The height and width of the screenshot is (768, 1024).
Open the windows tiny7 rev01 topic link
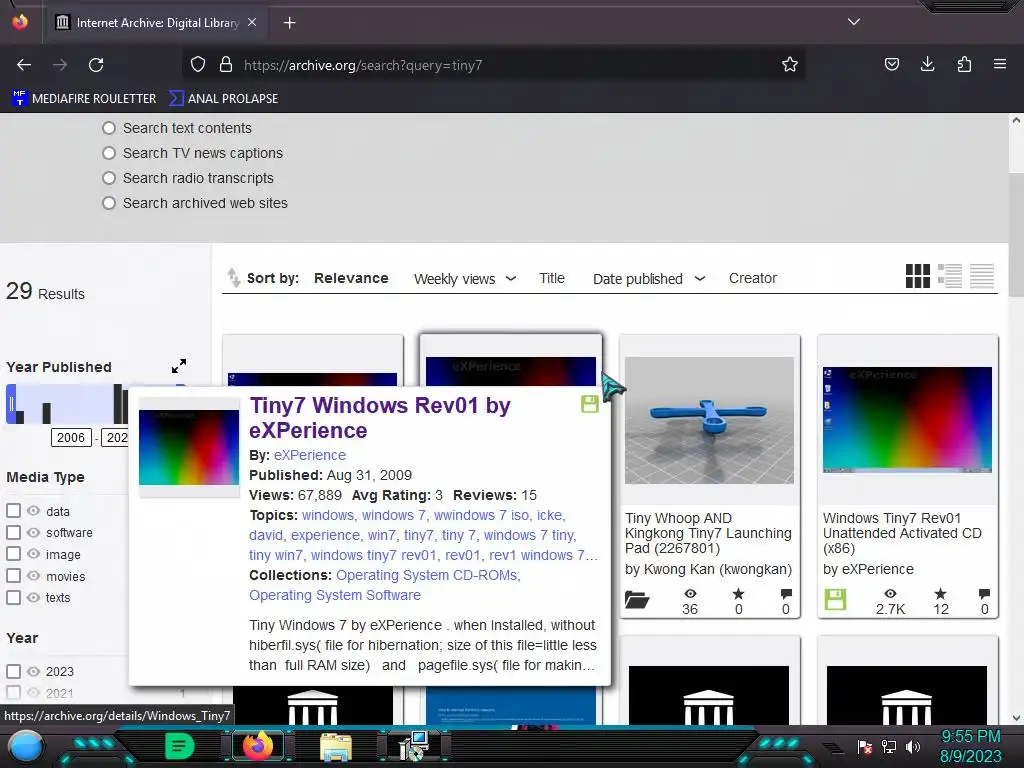374,555
